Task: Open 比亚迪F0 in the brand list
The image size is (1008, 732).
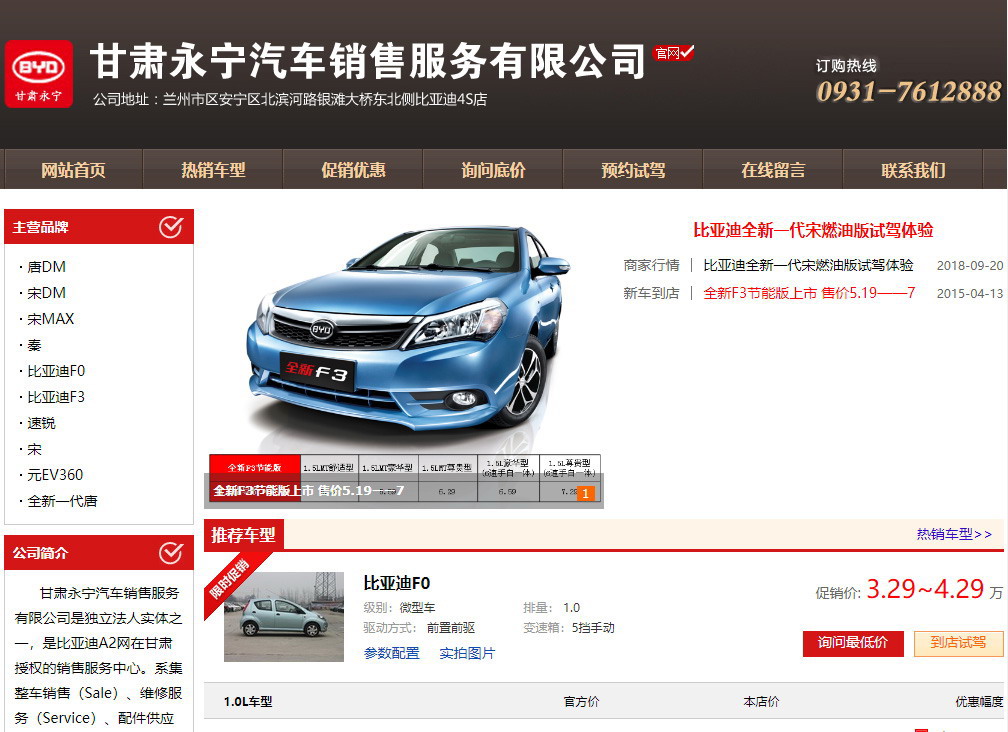Action: pyautogui.click(x=56, y=371)
